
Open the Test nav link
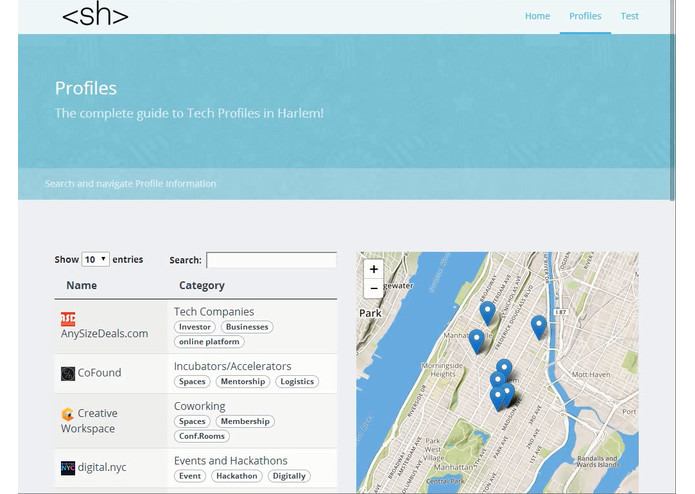[x=629, y=16]
